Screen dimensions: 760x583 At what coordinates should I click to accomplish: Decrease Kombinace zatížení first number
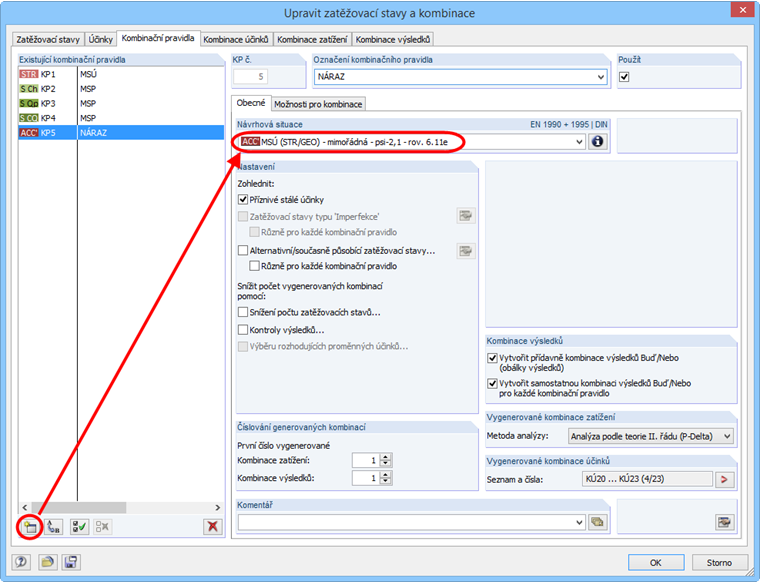pos(385,464)
